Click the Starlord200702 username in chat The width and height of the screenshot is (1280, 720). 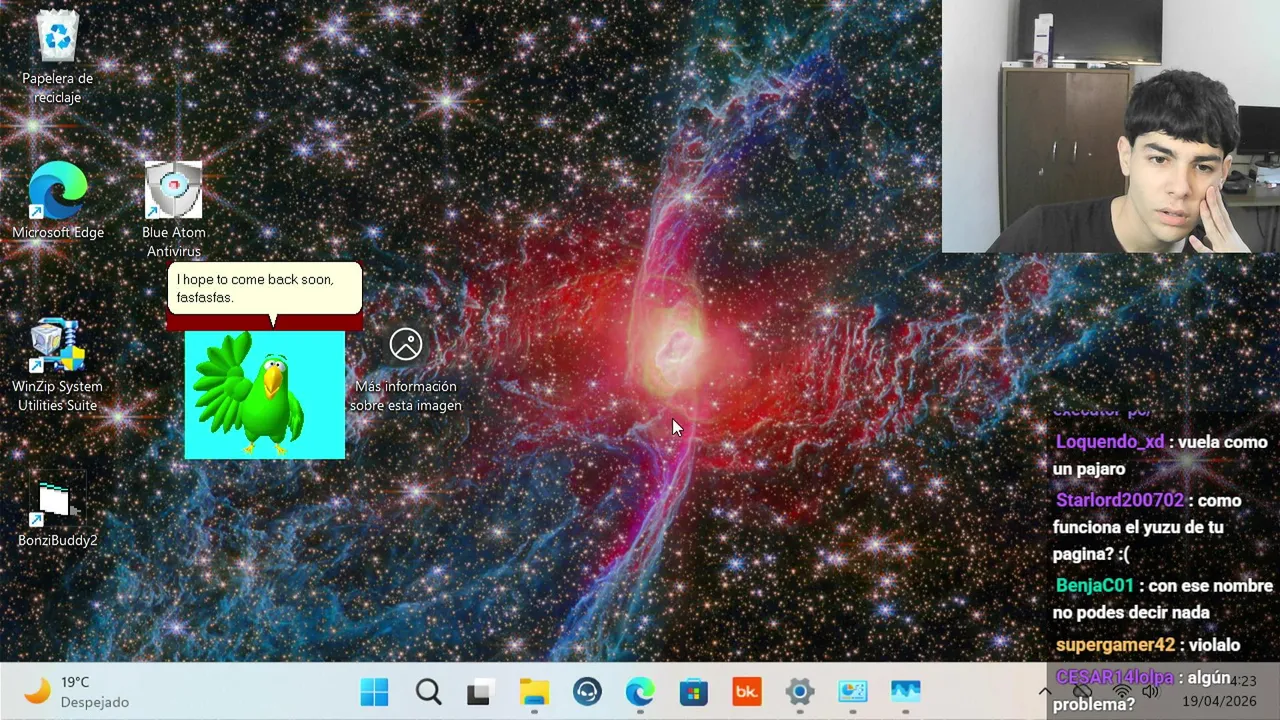pyautogui.click(x=1120, y=500)
